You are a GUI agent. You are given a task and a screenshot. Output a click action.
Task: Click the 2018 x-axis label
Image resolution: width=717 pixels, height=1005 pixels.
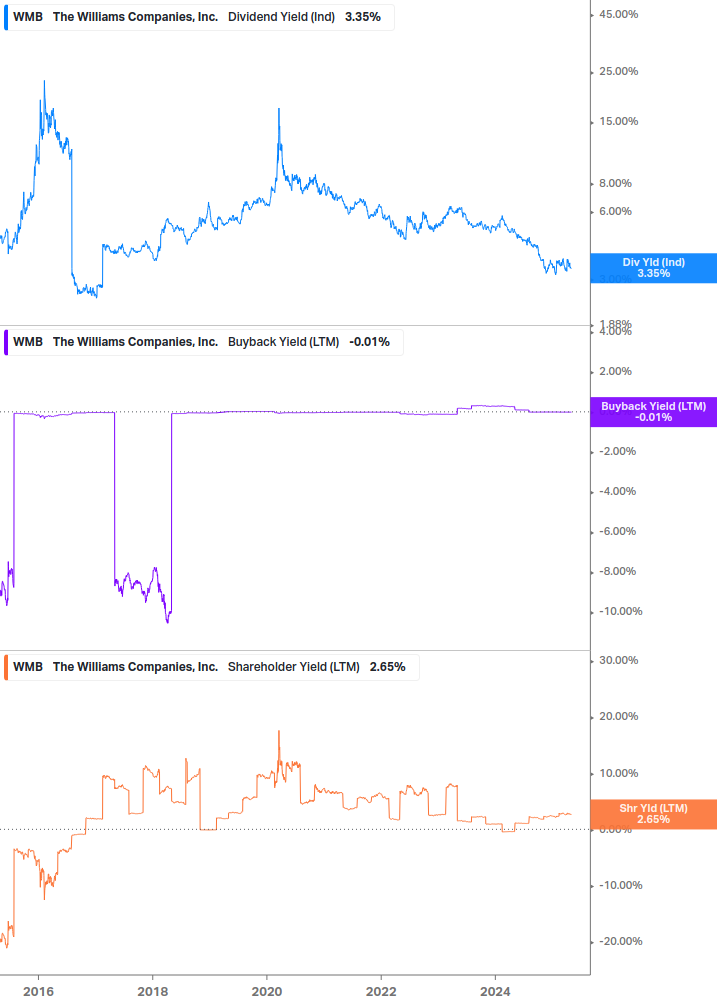(x=152, y=992)
